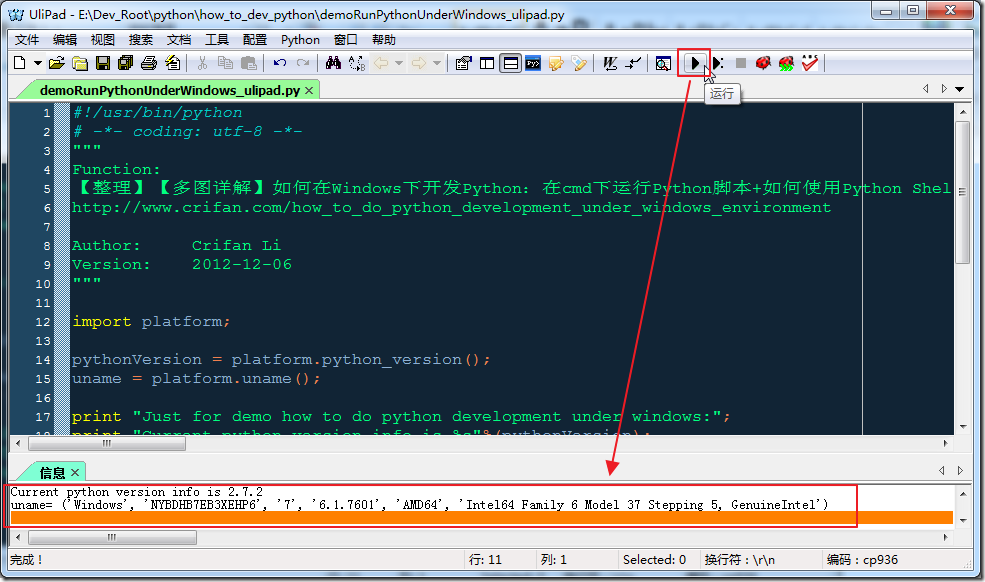
Task: Open the 窗口 menu
Action: click(346, 40)
